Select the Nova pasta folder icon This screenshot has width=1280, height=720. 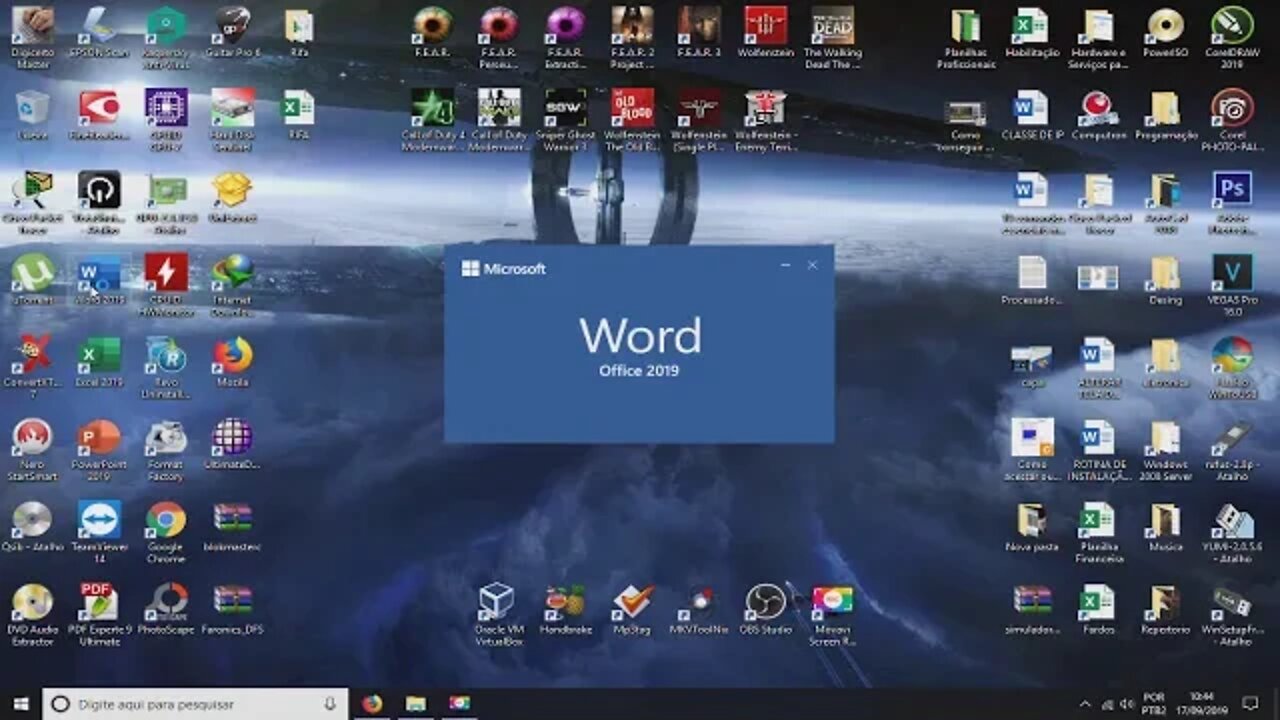[1031, 526]
